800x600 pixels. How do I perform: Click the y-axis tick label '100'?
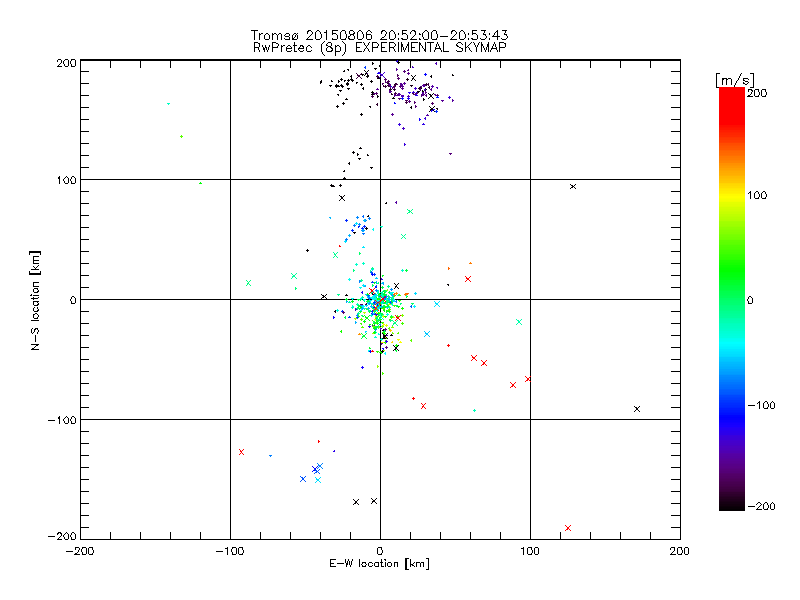[66, 180]
